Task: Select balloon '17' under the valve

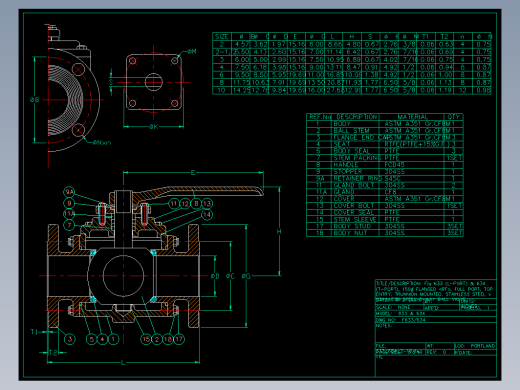Action: (x=179, y=339)
